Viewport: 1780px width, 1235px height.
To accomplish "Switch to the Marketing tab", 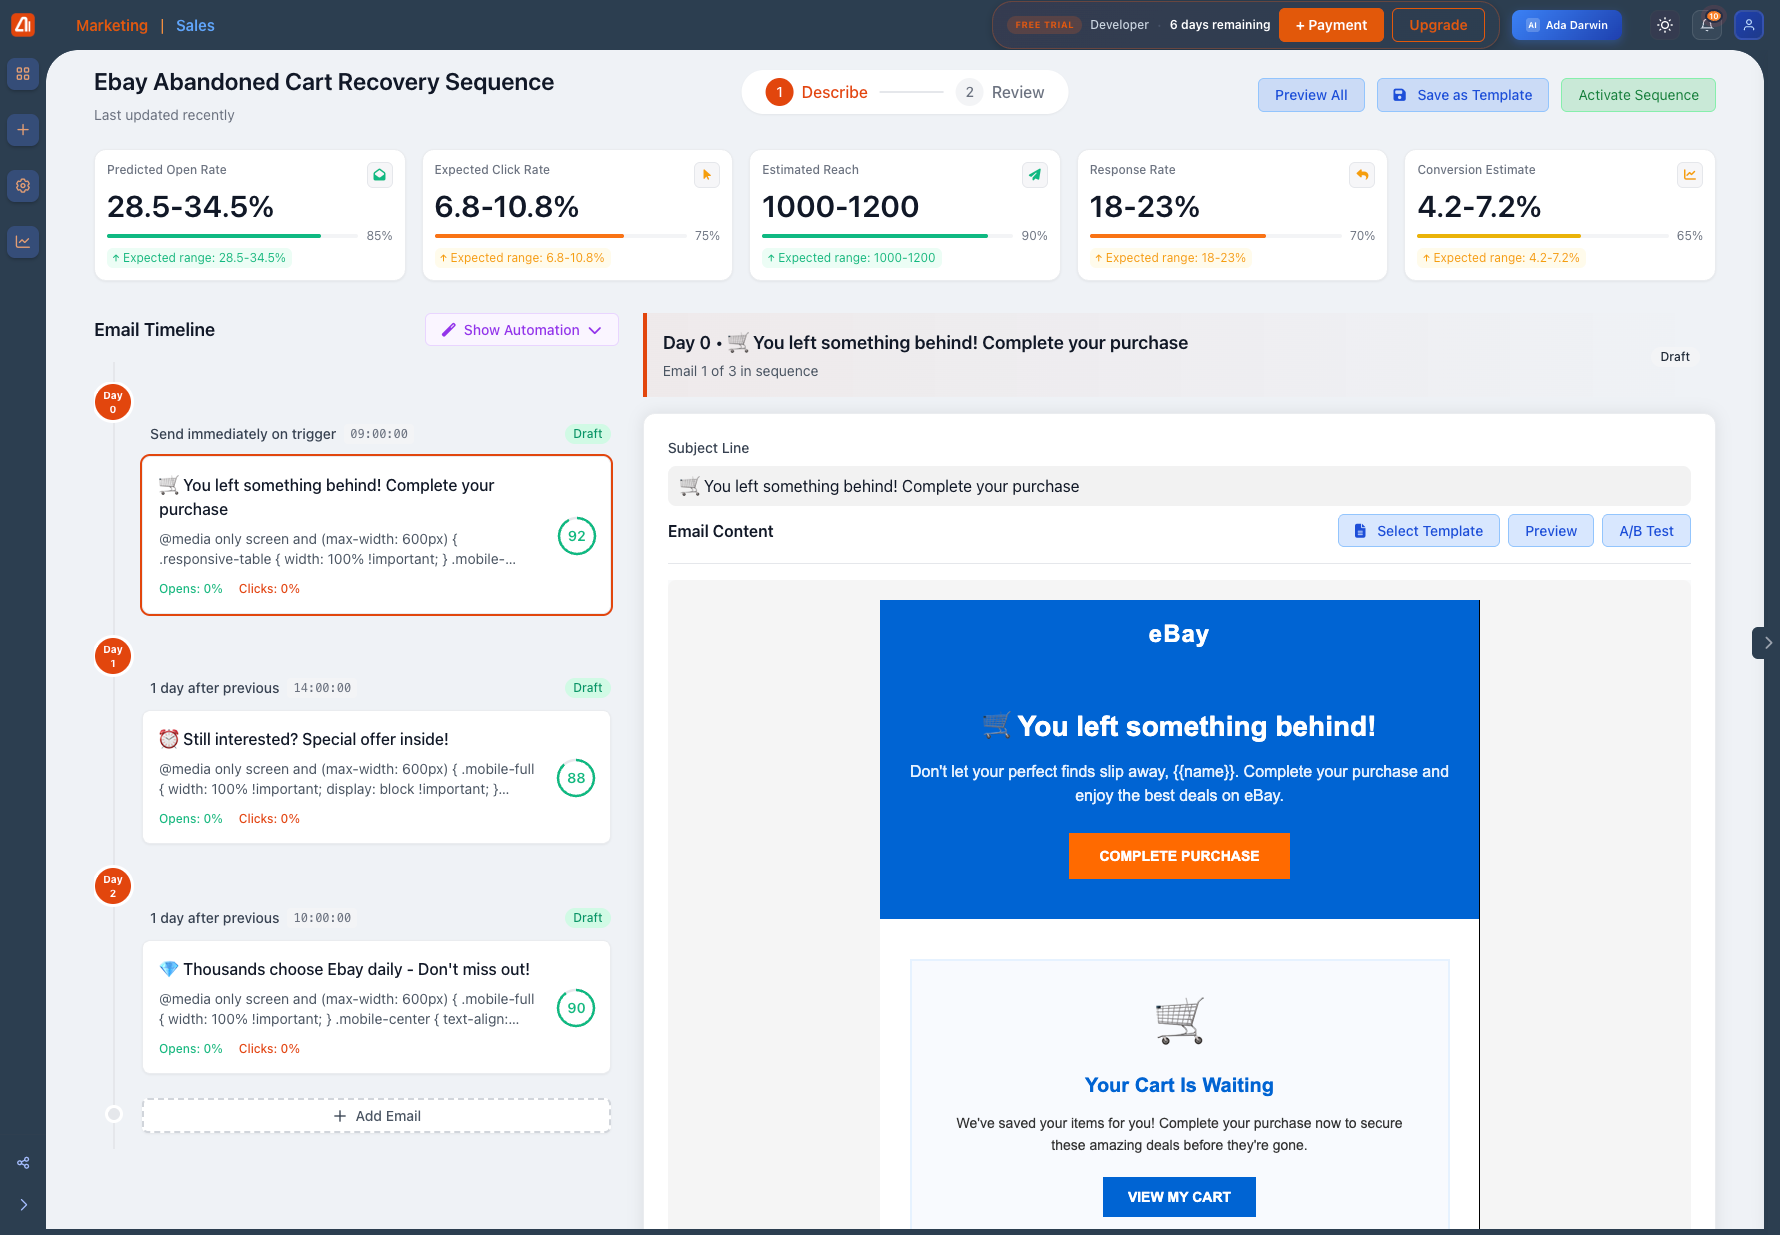I will click(112, 26).
